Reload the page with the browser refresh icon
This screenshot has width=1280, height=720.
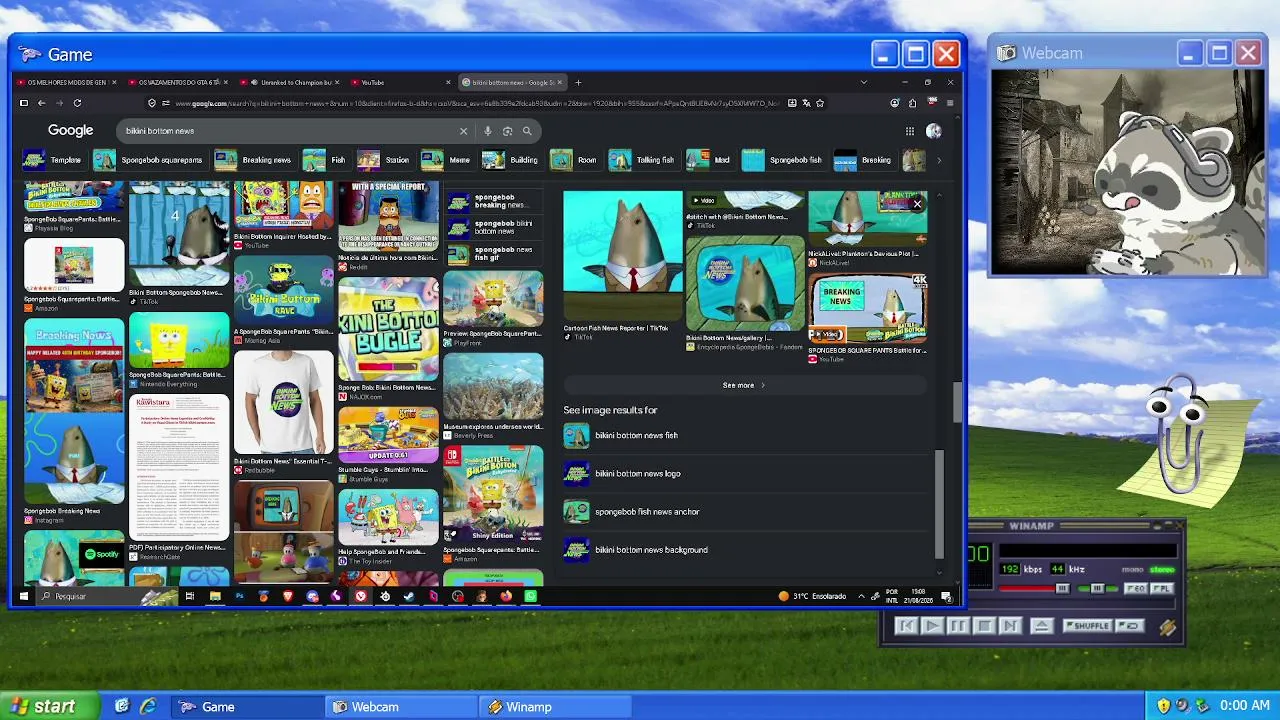pyautogui.click(x=77, y=103)
